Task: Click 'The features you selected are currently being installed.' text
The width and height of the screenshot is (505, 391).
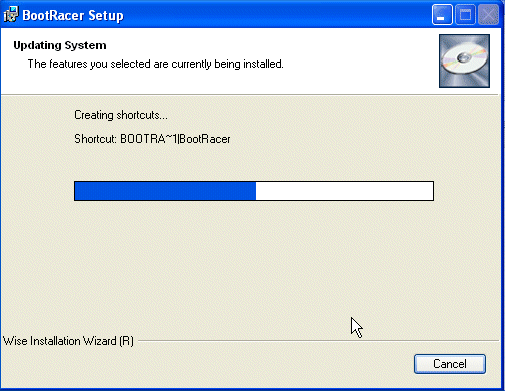Action: (155, 64)
